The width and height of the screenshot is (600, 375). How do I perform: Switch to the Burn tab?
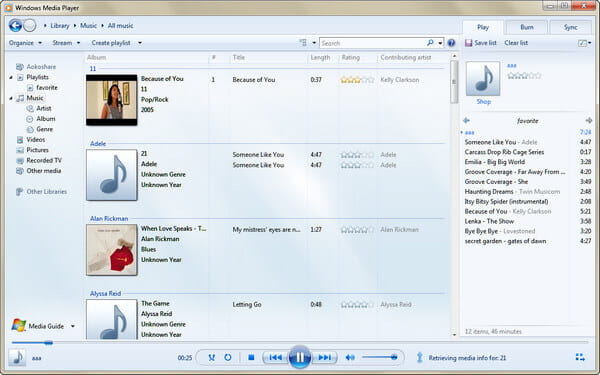pyautogui.click(x=527, y=27)
